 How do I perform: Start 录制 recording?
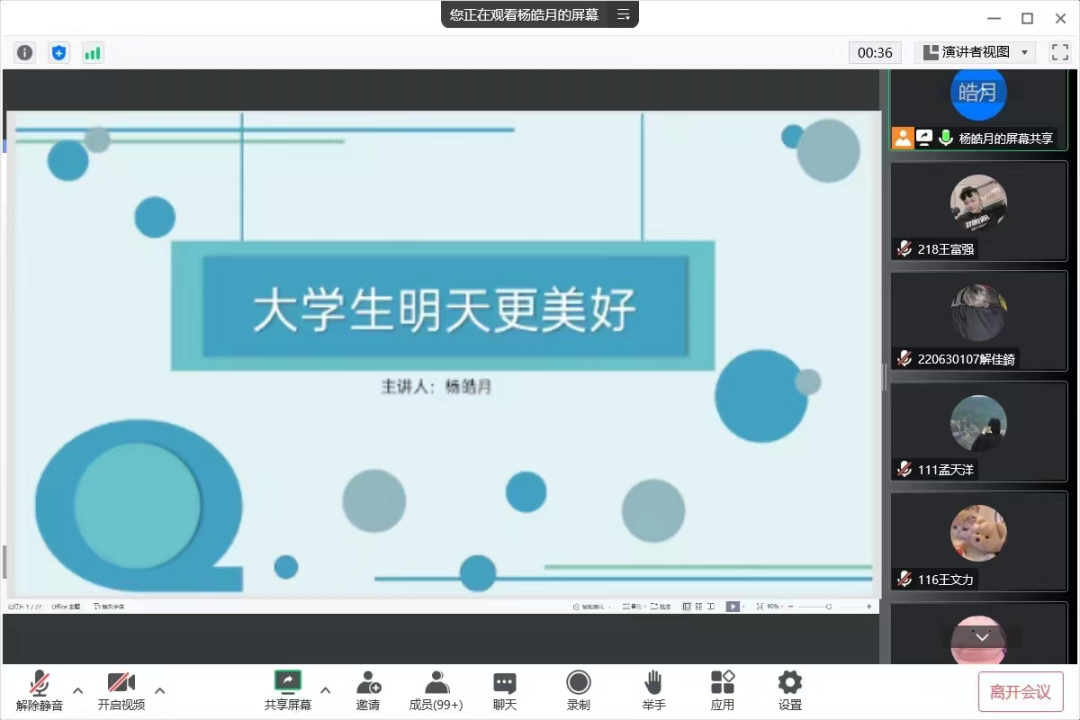pos(578,690)
